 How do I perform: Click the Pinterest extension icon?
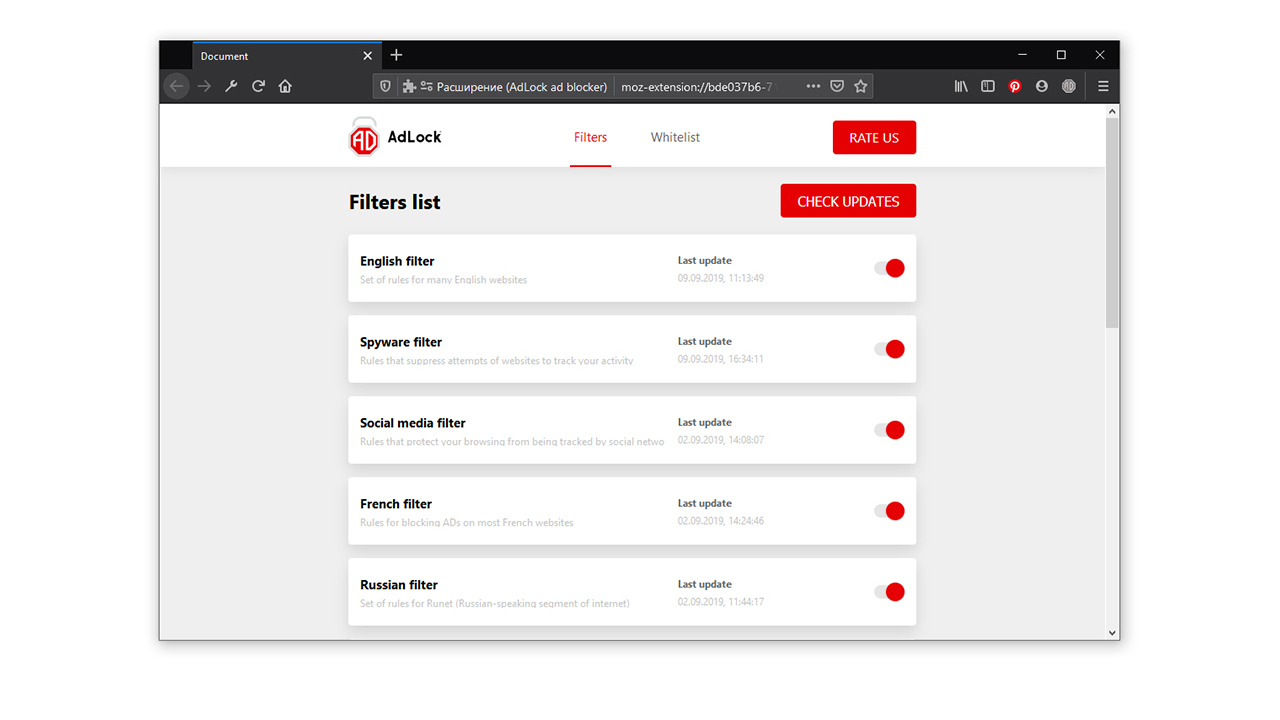click(x=1015, y=87)
